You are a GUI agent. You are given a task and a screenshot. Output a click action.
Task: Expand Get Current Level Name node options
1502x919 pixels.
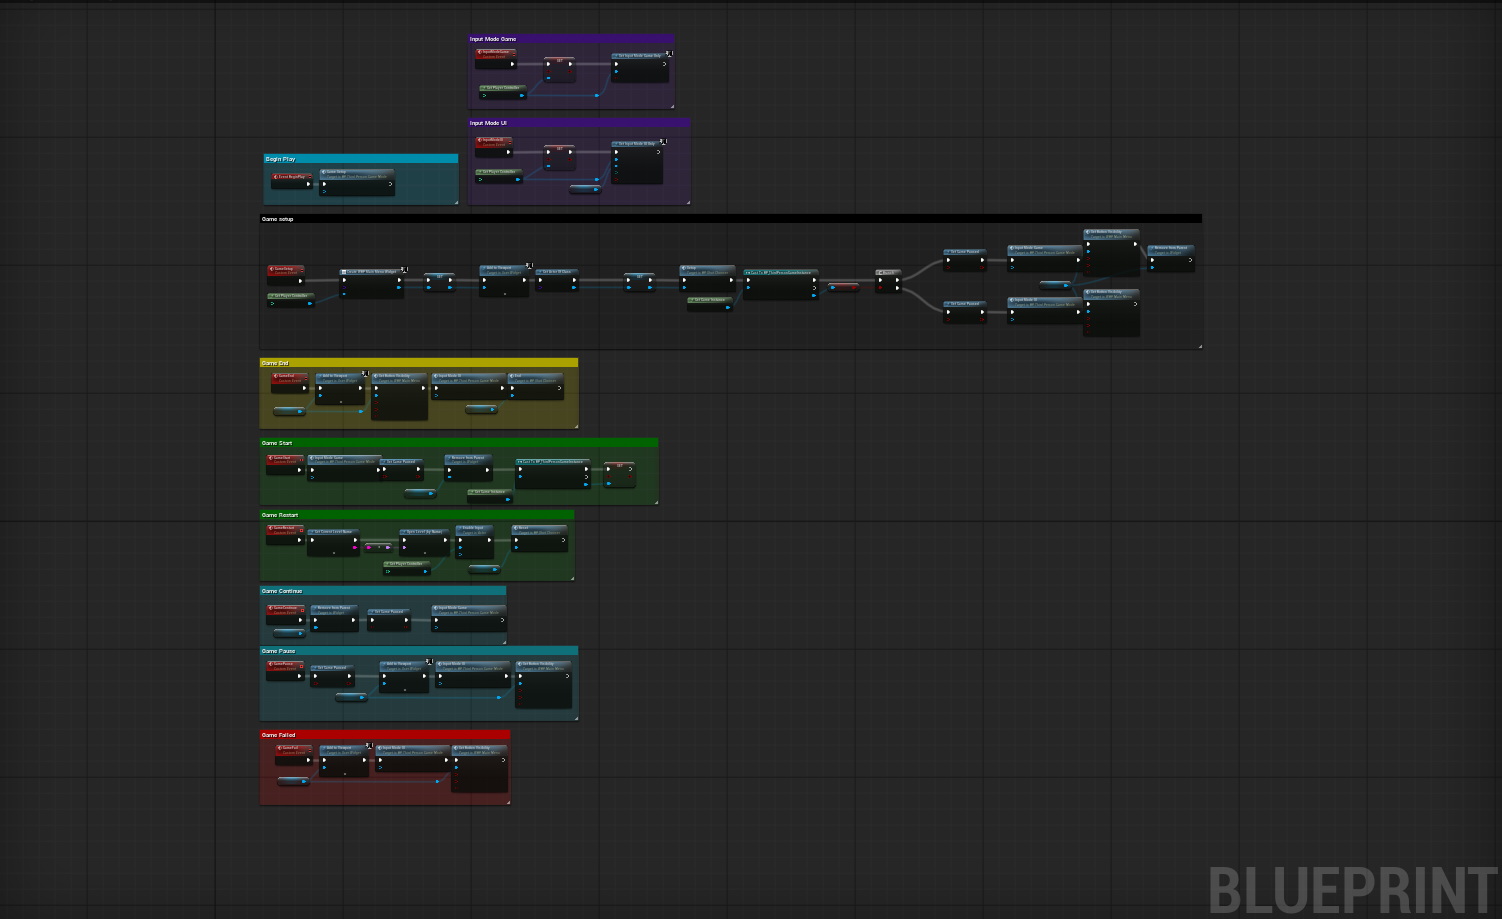click(x=333, y=552)
